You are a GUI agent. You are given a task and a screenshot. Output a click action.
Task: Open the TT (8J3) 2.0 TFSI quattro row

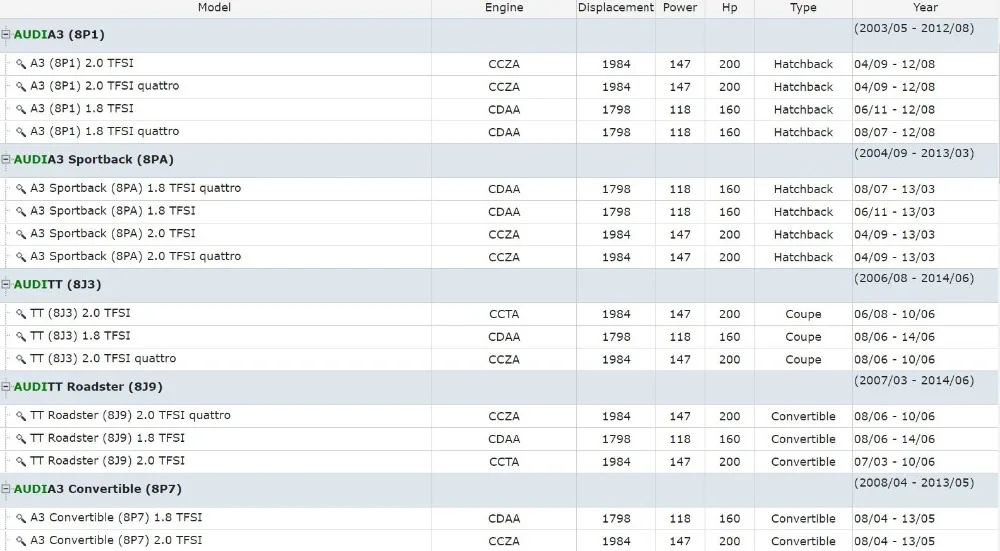coord(500,359)
